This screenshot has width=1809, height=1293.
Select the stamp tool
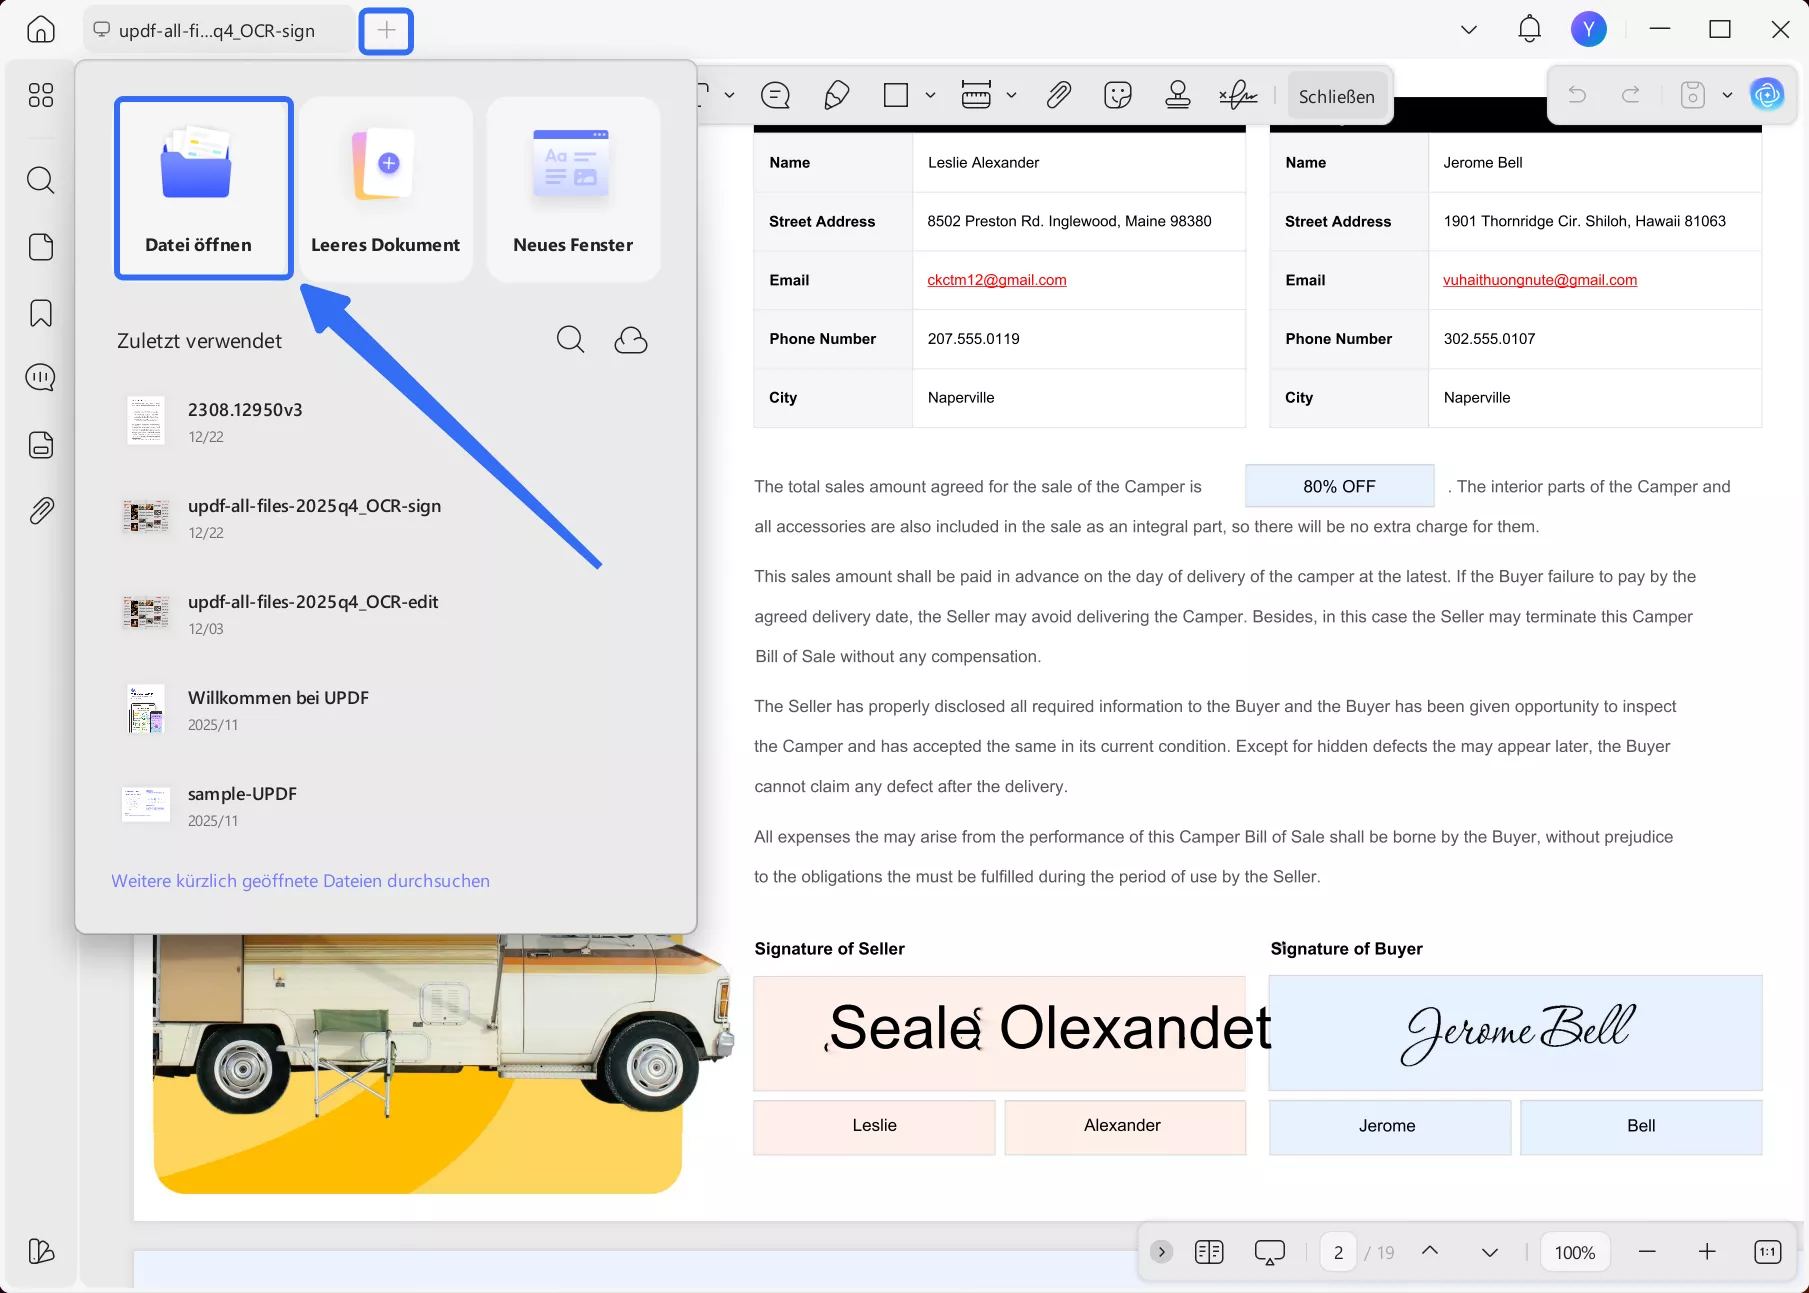coord(1178,96)
